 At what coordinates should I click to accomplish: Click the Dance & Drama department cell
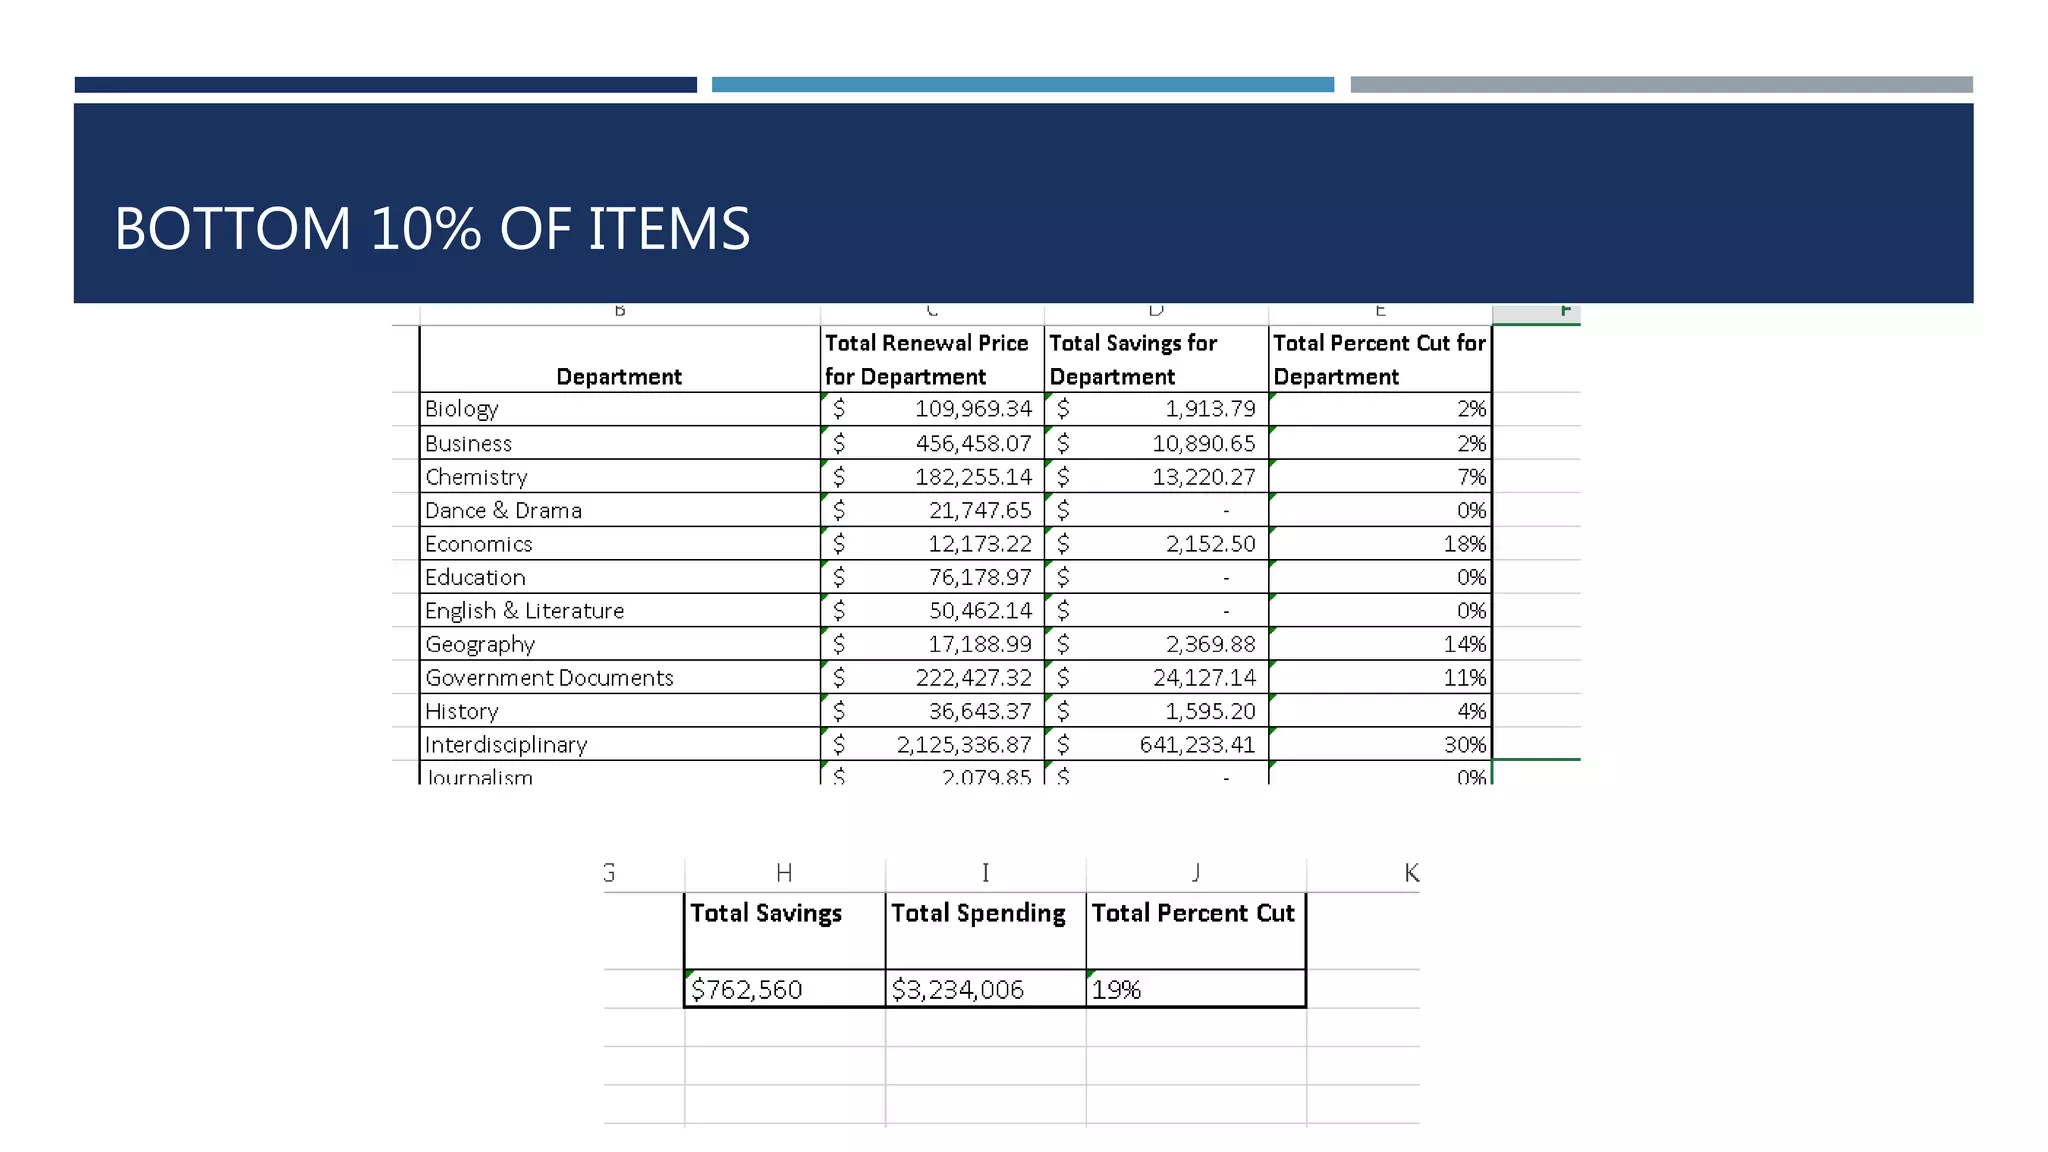[619, 510]
